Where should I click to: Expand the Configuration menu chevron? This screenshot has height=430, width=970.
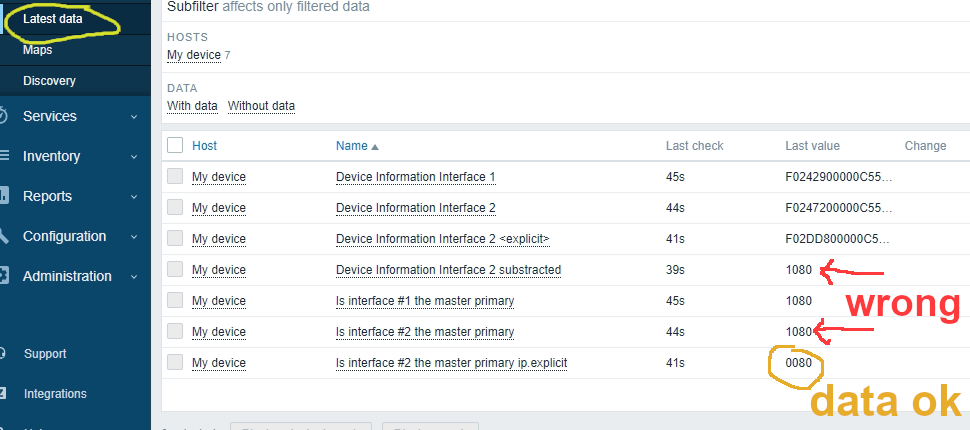pos(134,236)
